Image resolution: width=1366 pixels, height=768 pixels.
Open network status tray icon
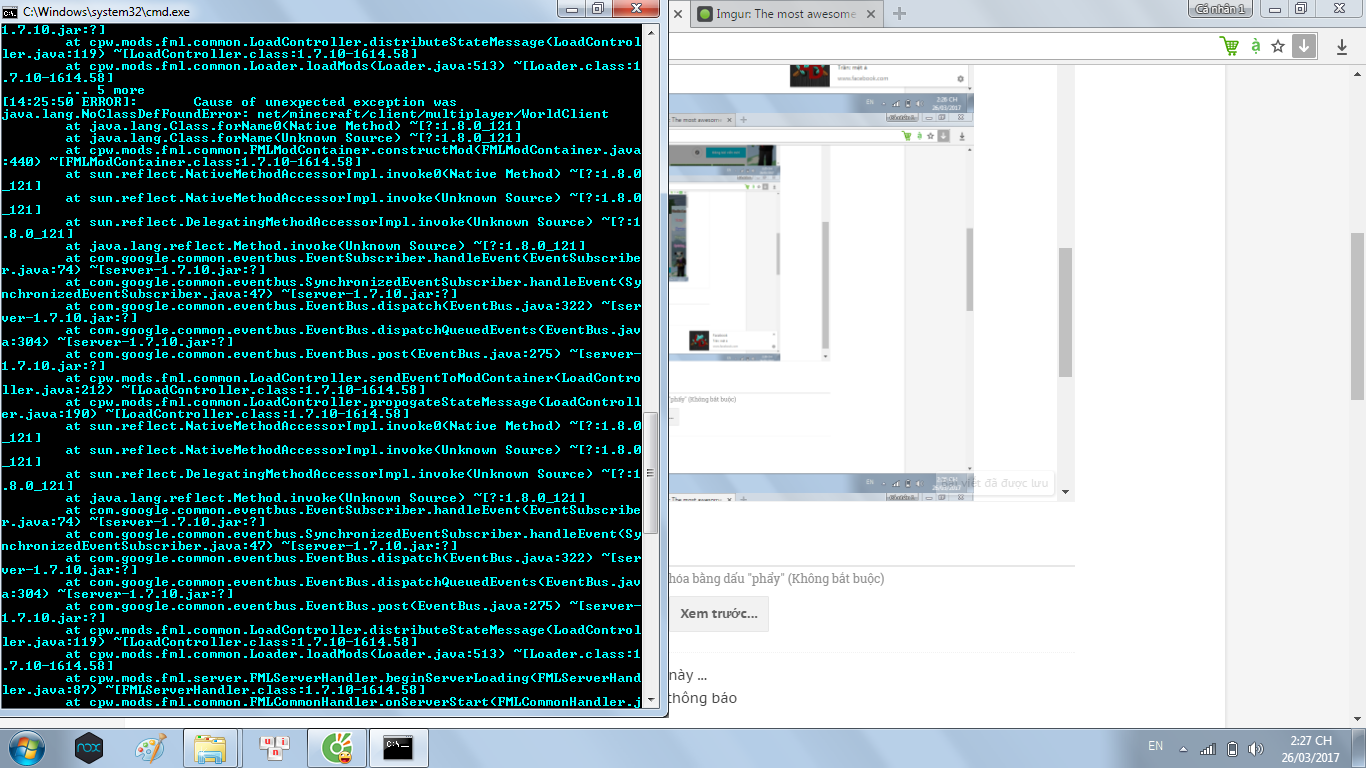(1209, 749)
